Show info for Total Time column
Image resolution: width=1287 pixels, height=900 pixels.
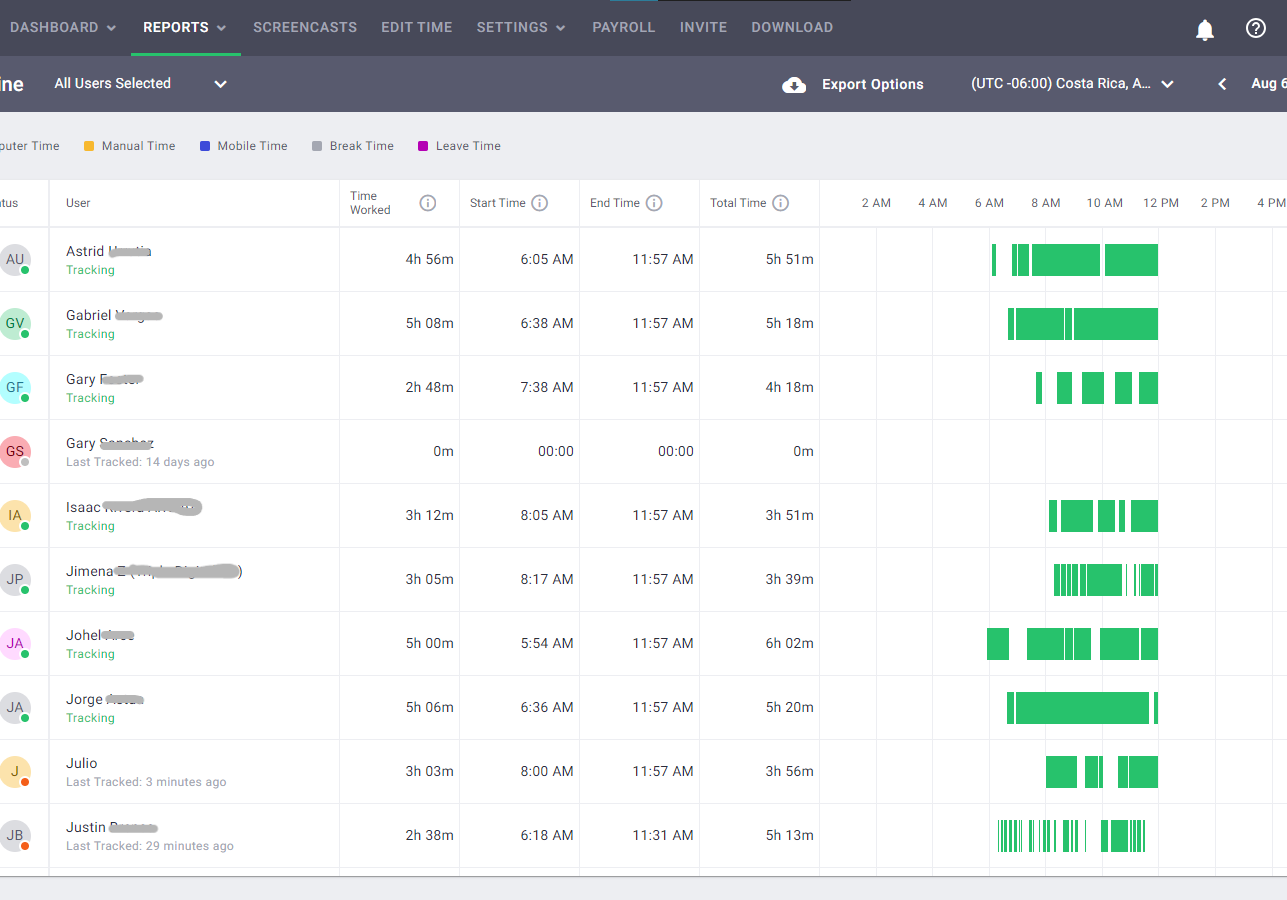click(781, 203)
